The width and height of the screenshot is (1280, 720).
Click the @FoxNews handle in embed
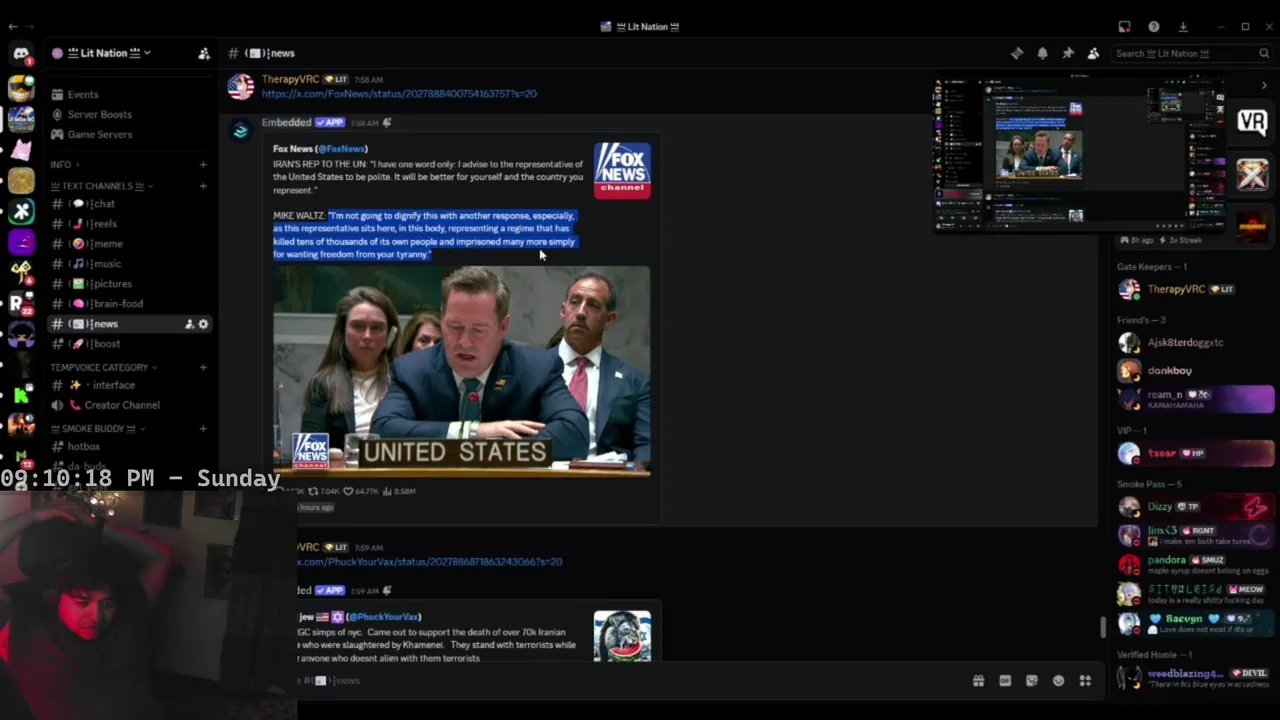pos(342,149)
